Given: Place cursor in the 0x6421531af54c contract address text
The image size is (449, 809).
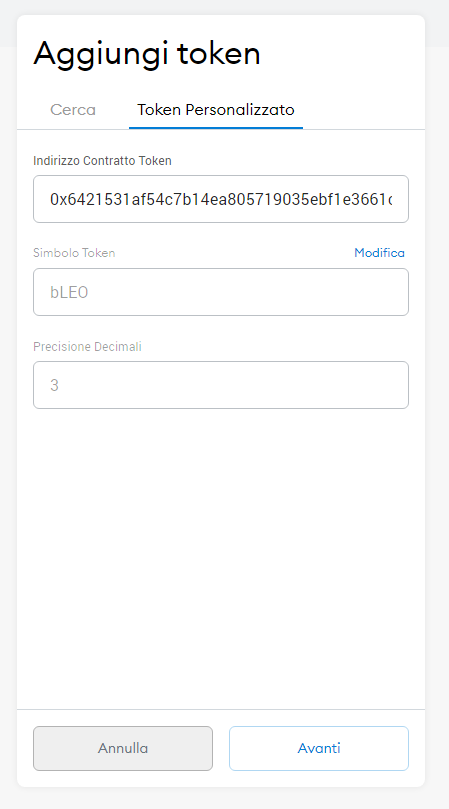Looking at the screenshot, I should pyautogui.click(x=221, y=199).
